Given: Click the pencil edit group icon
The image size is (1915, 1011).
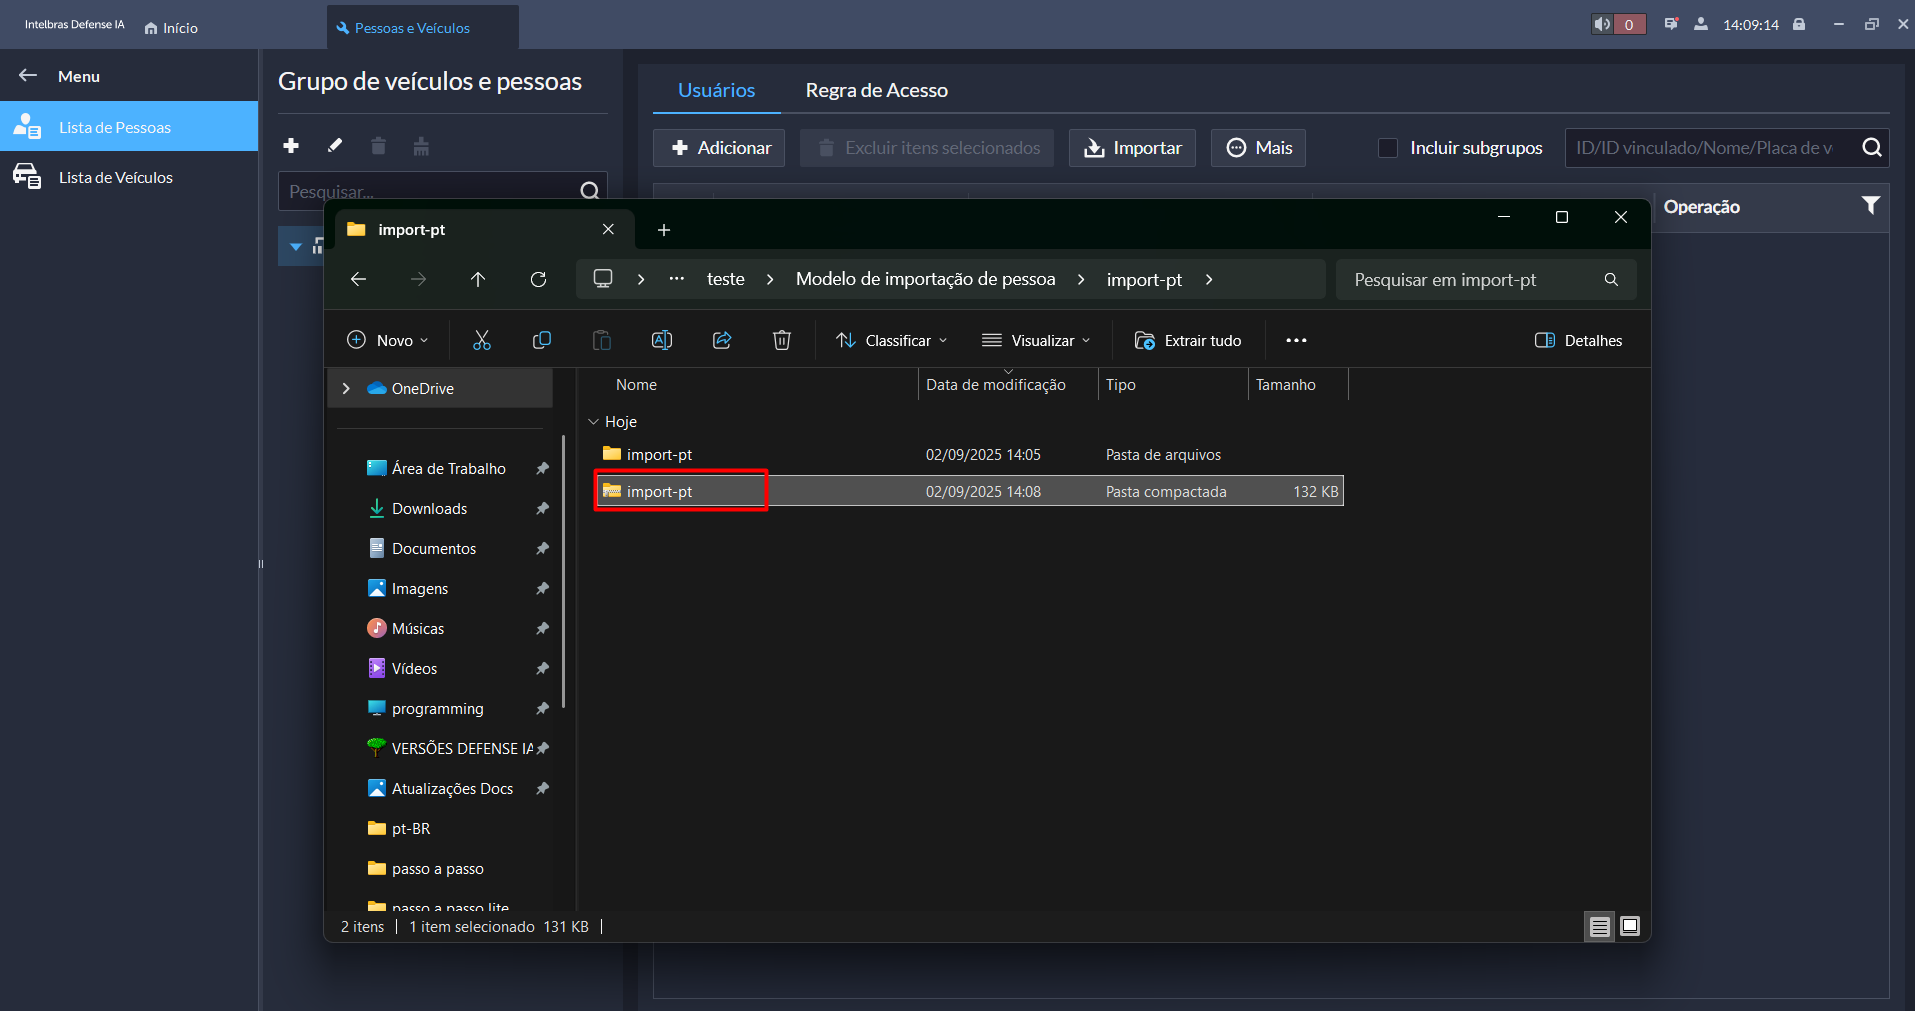Looking at the screenshot, I should (x=335, y=146).
